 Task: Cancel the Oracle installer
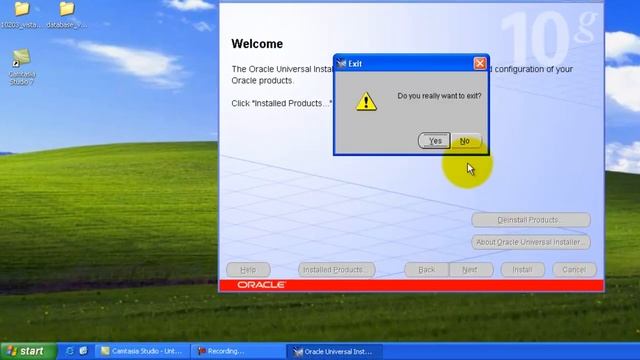(574, 270)
